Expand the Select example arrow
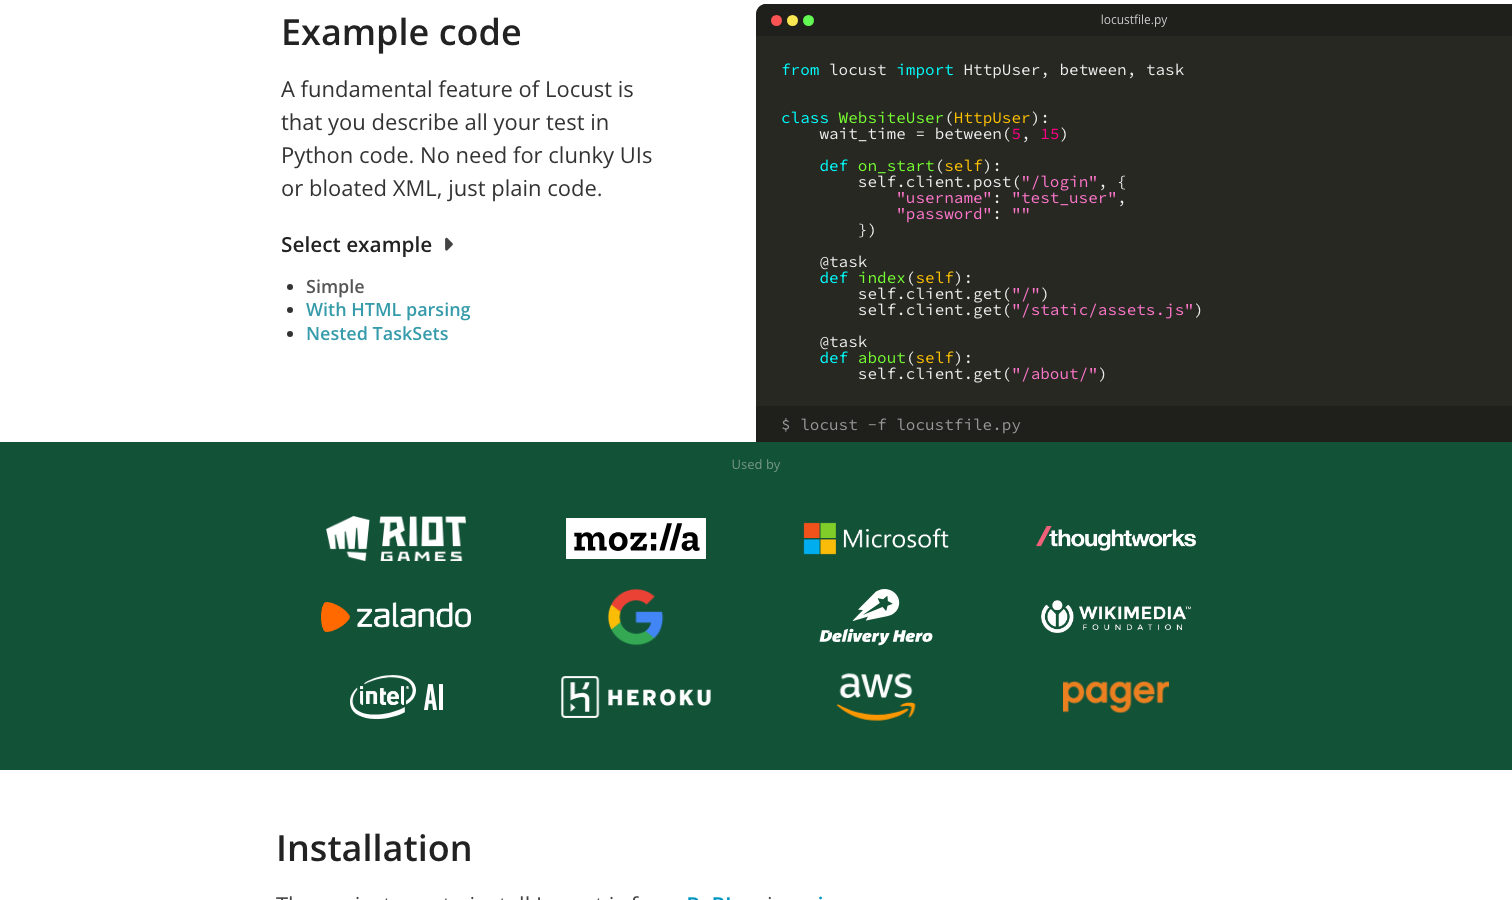 [449, 244]
